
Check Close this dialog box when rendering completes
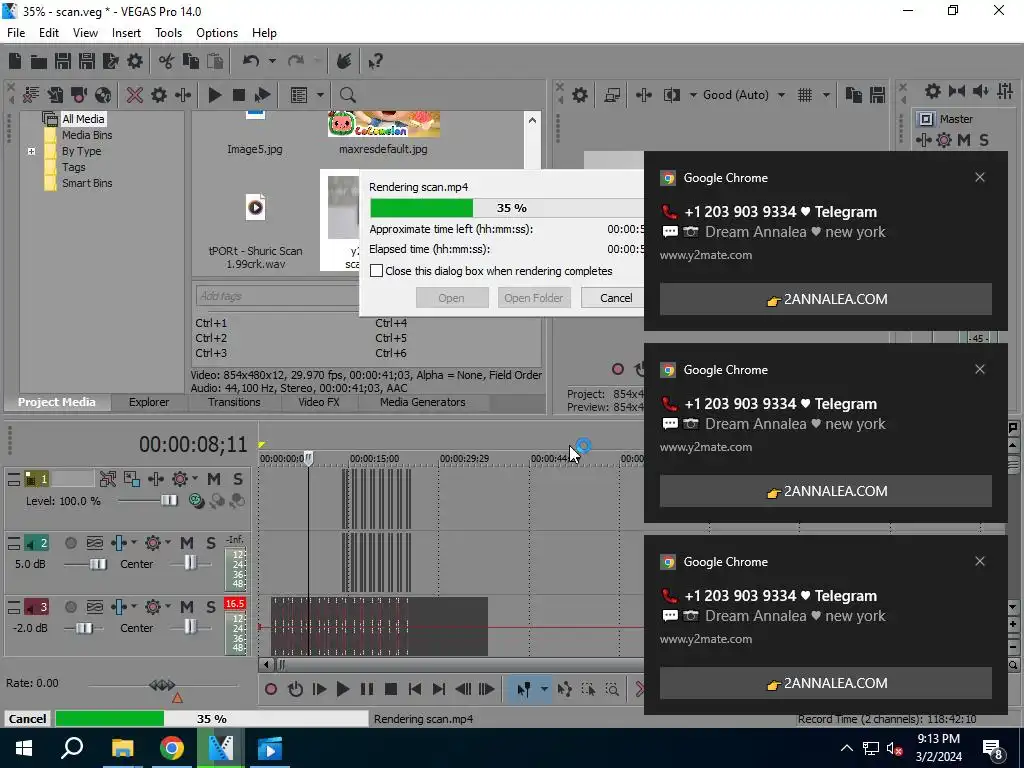(x=376, y=270)
